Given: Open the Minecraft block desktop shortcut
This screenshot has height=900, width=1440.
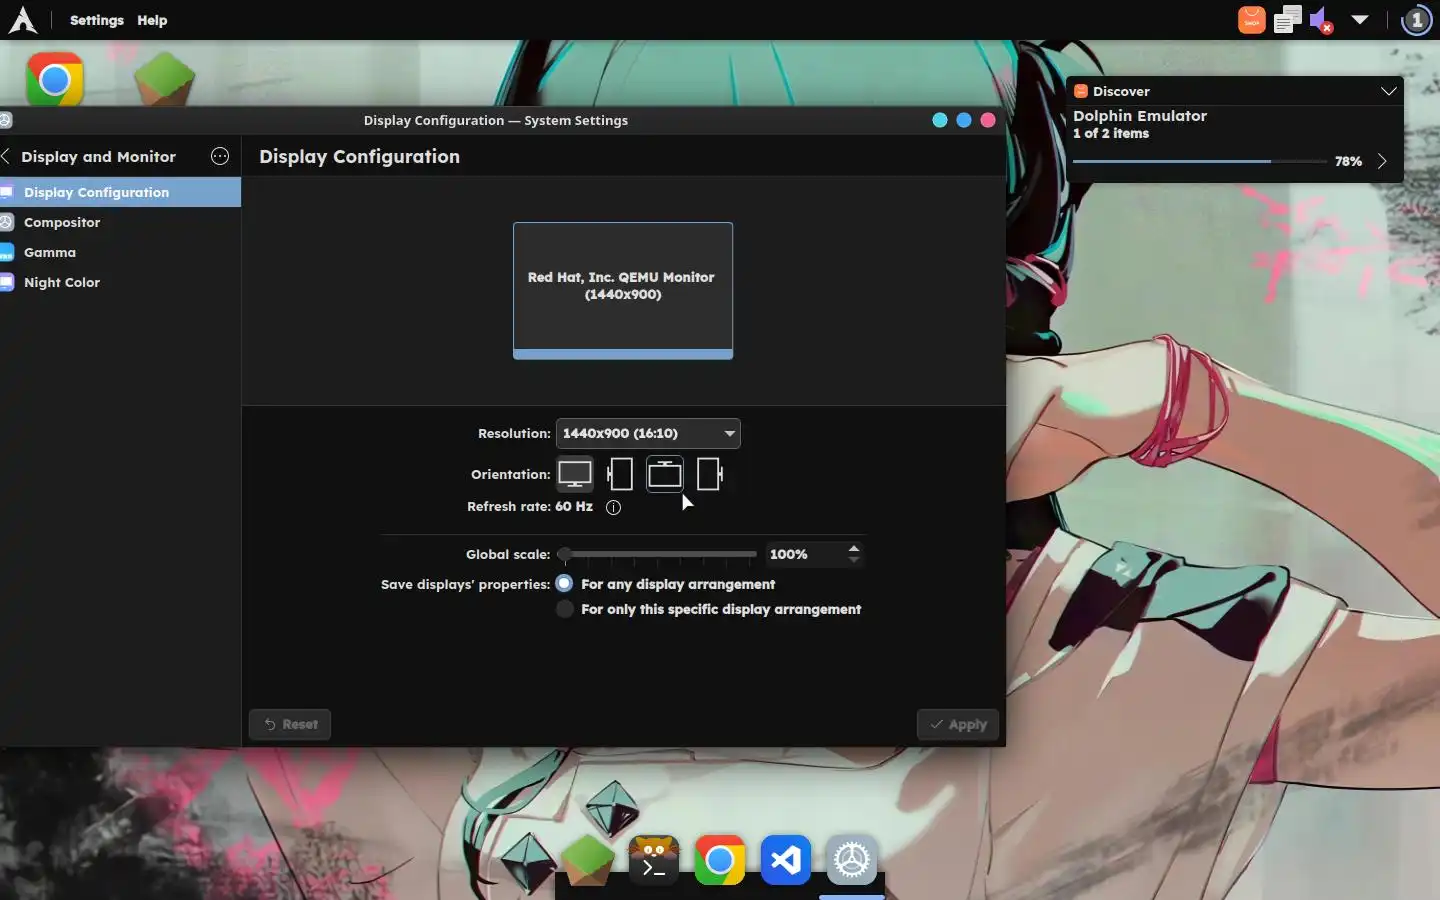Looking at the screenshot, I should (164, 79).
